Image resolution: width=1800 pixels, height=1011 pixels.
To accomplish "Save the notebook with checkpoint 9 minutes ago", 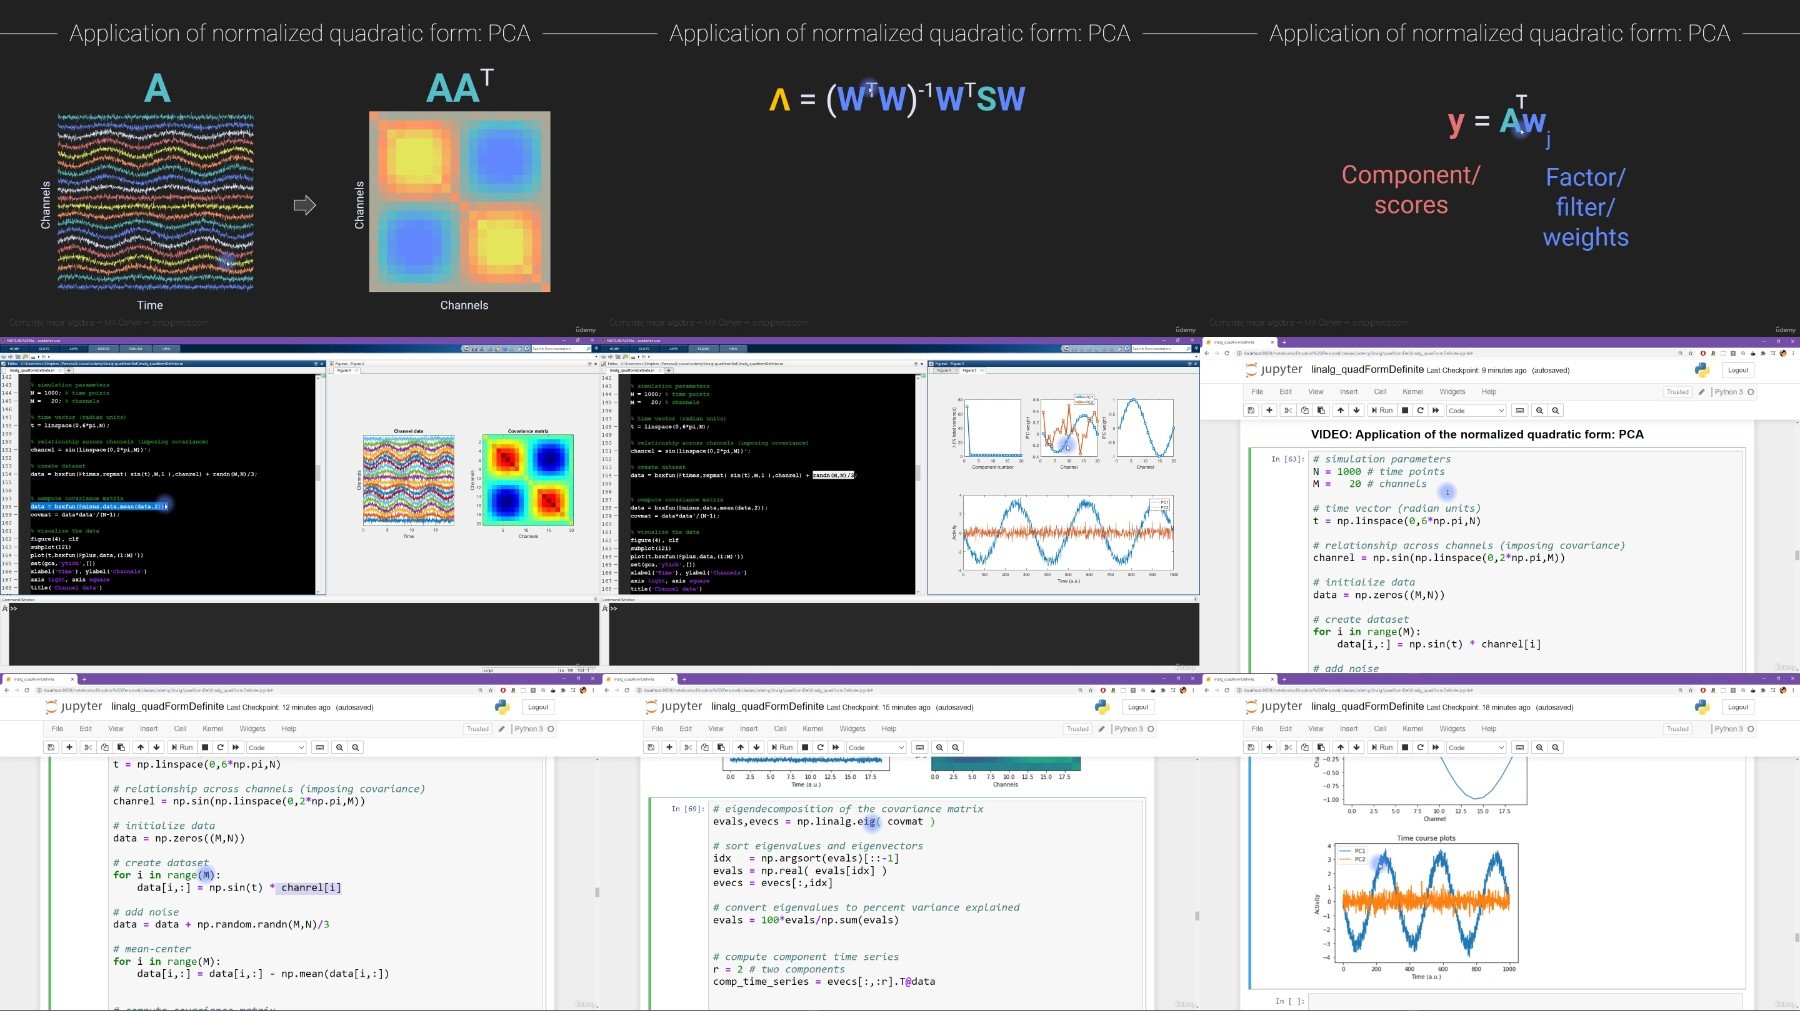I will [1251, 410].
